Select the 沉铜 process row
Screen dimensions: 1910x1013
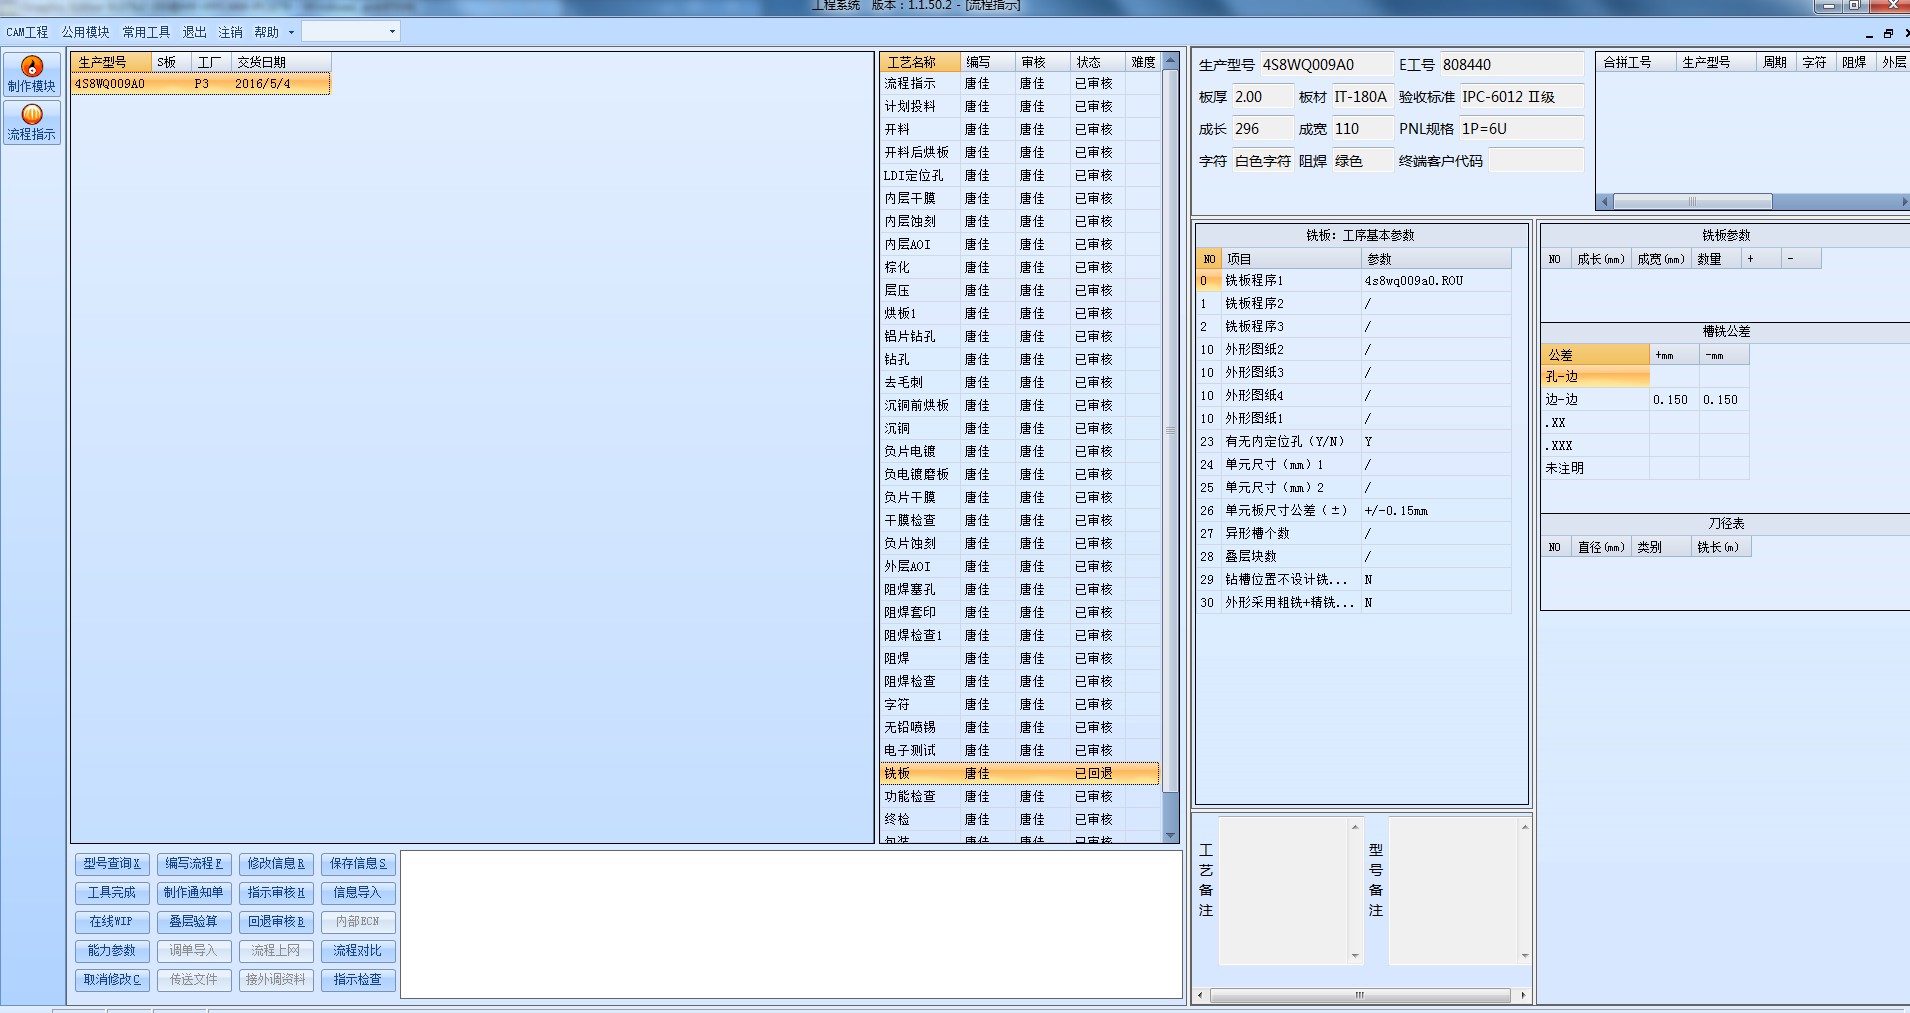(1020, 429)
